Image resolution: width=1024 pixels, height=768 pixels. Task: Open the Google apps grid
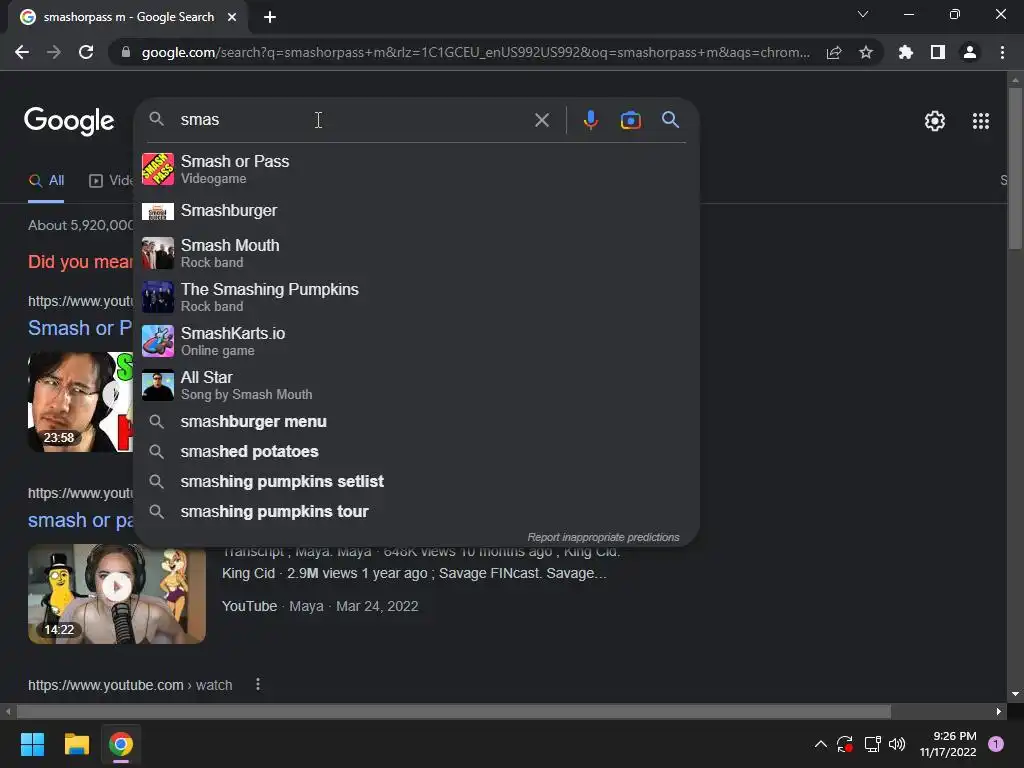tap(981, 121)
